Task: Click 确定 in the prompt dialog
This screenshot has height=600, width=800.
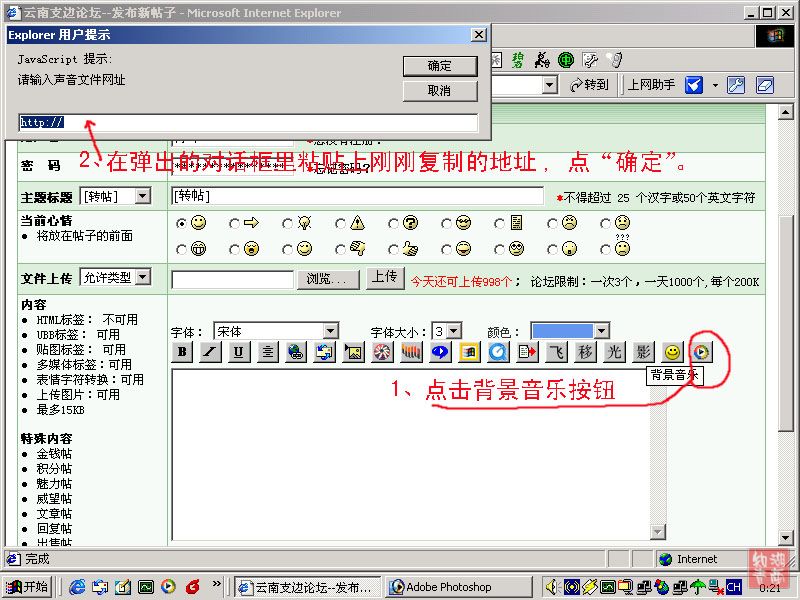Action: (x=439, y=66)
